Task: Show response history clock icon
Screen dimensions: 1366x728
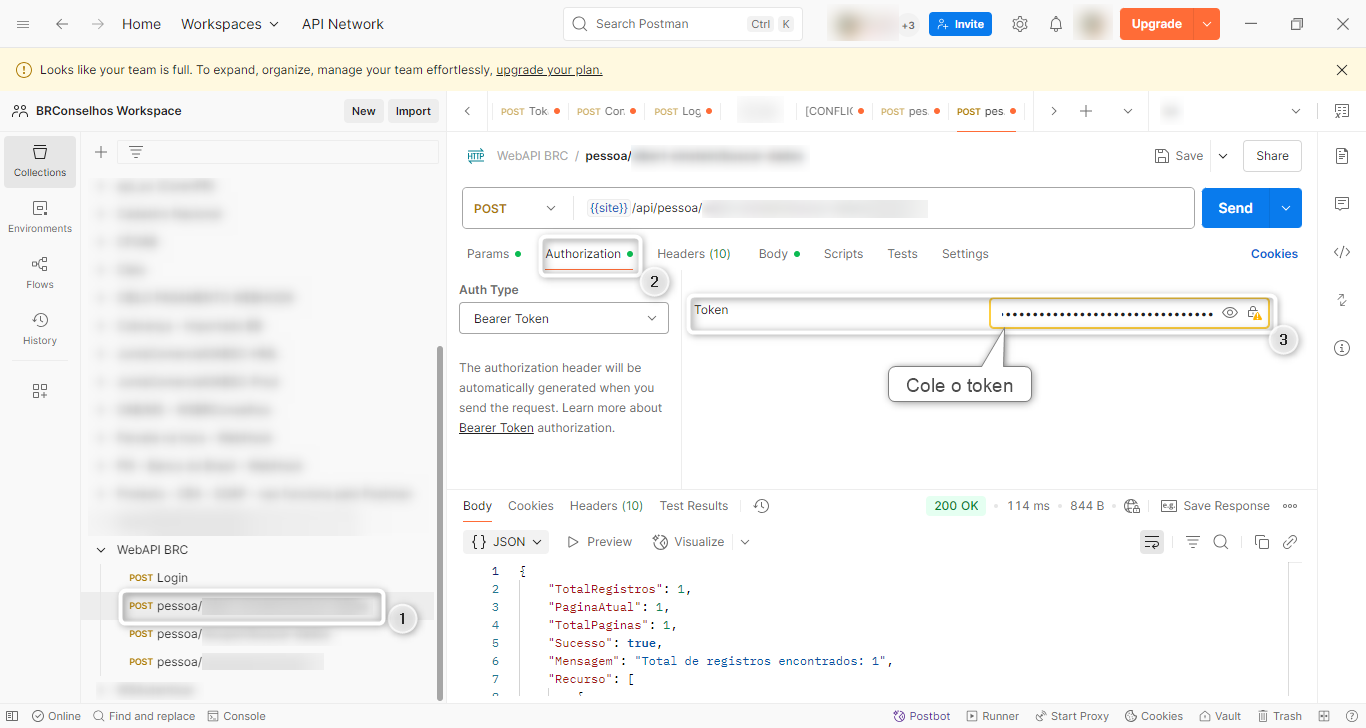Action: tap(761, 506)
